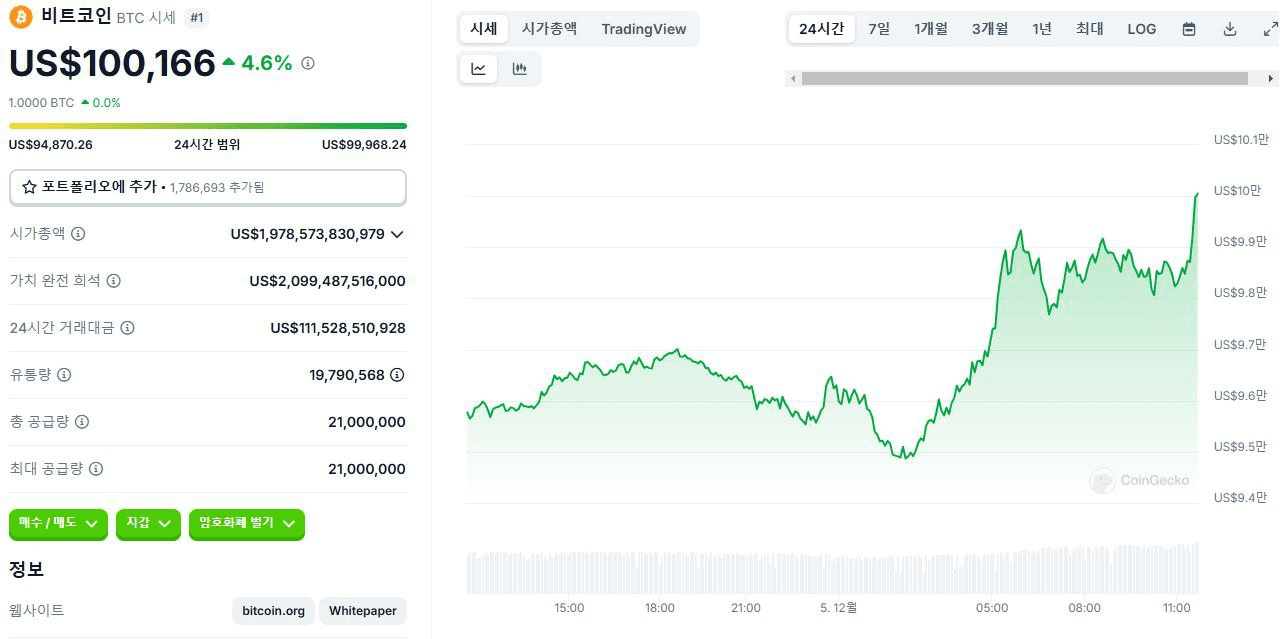This screenshot has width=1284, height=639.
Task: Click the 포트폴리오에 추가 button
Action: [x=208, y=187]
